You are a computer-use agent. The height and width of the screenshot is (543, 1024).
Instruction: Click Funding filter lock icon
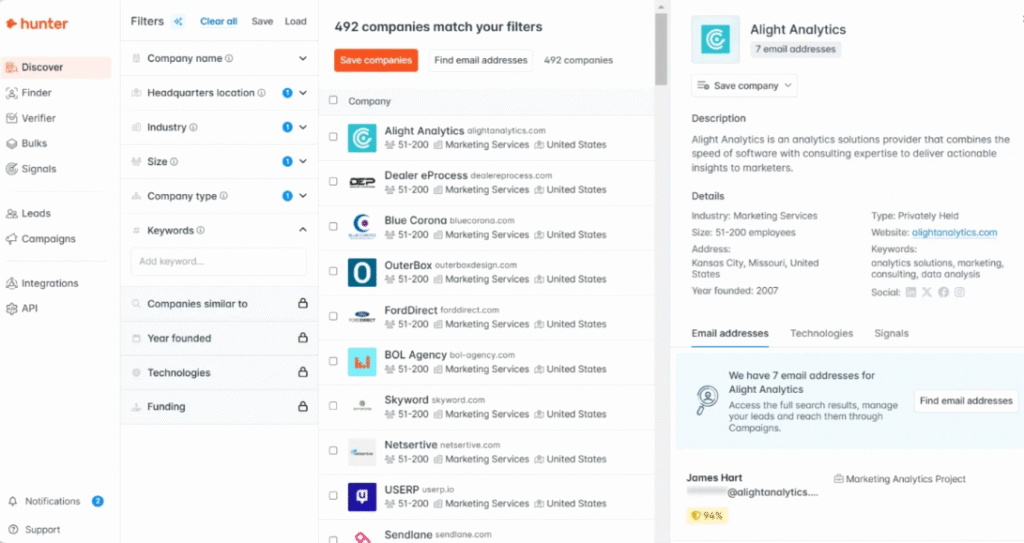click(x=303, y=406)
